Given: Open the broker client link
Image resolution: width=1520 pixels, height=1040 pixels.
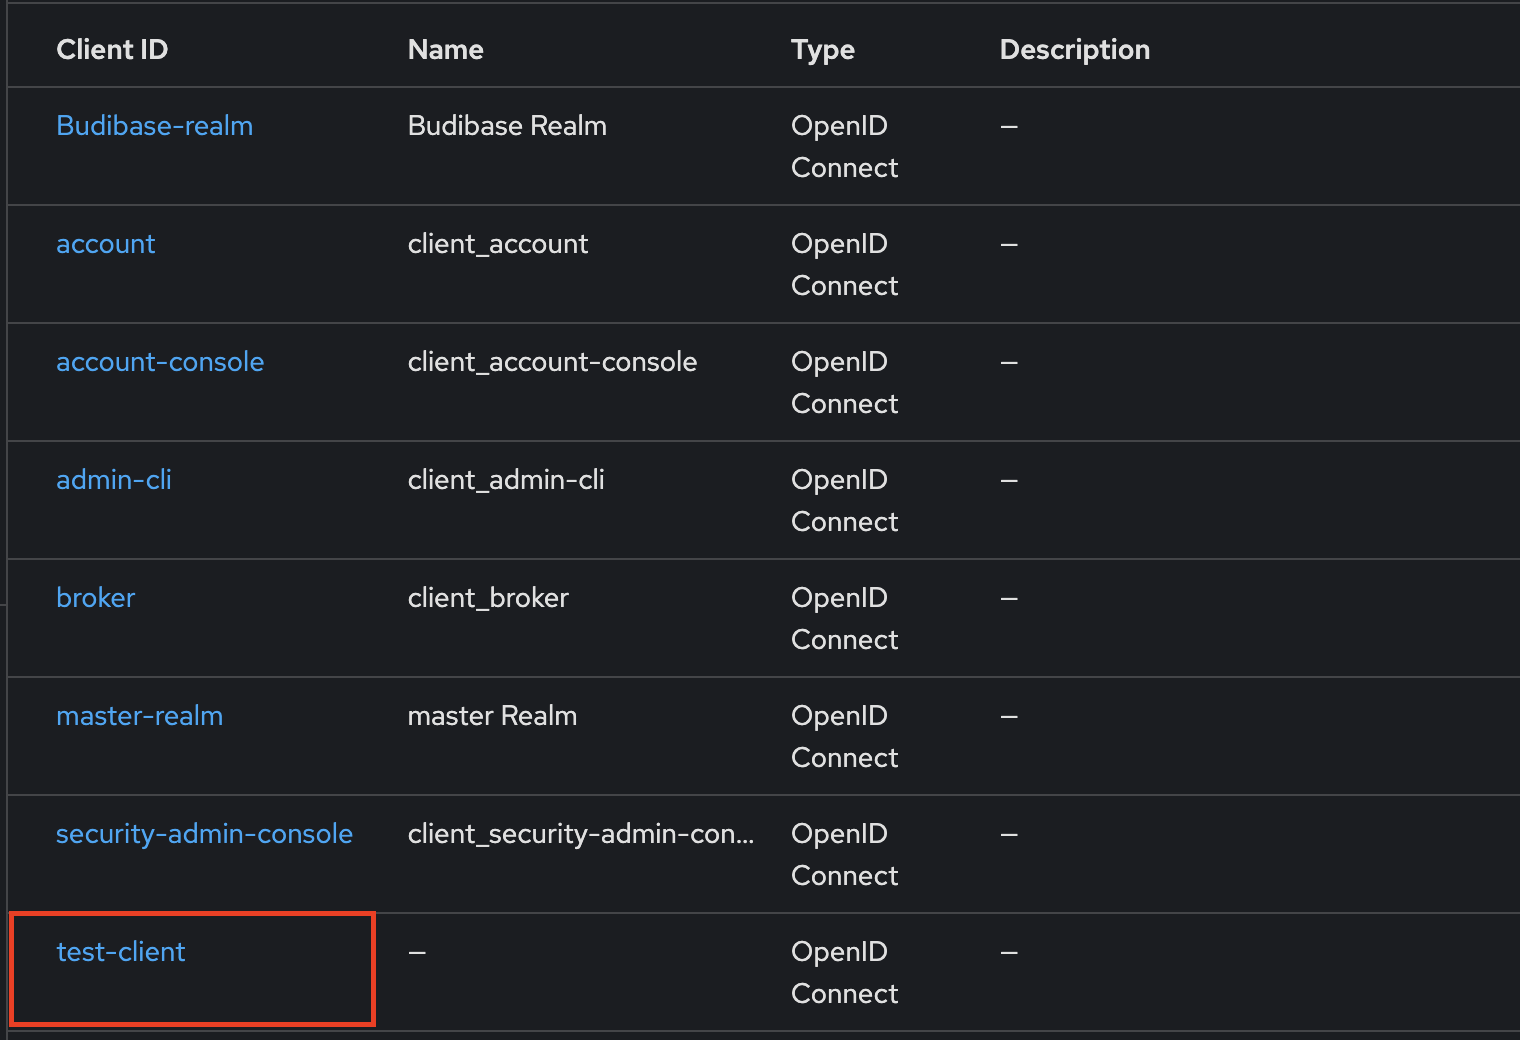Looking at the screenshot, I should (96, 598).
